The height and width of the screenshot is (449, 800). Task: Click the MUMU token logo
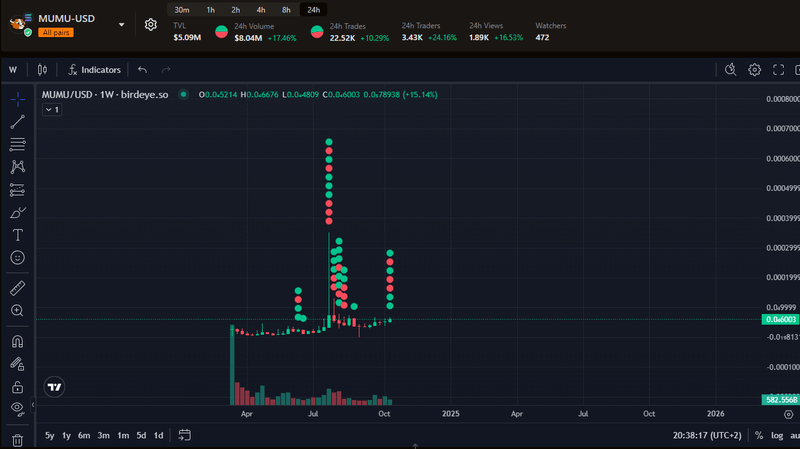(x=19, y=23)
